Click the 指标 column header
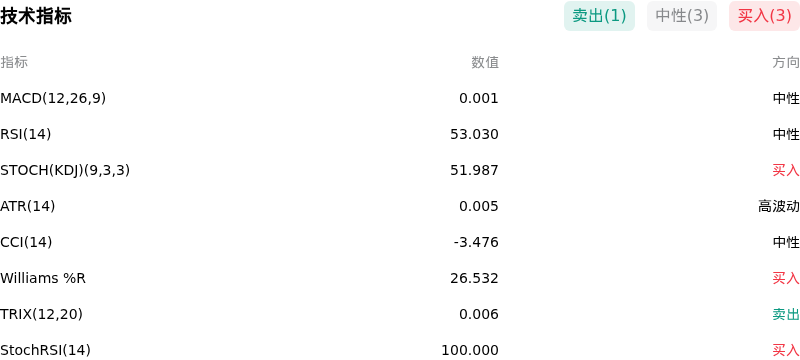This screenshot has height=360, width=800. click(14, 62)
